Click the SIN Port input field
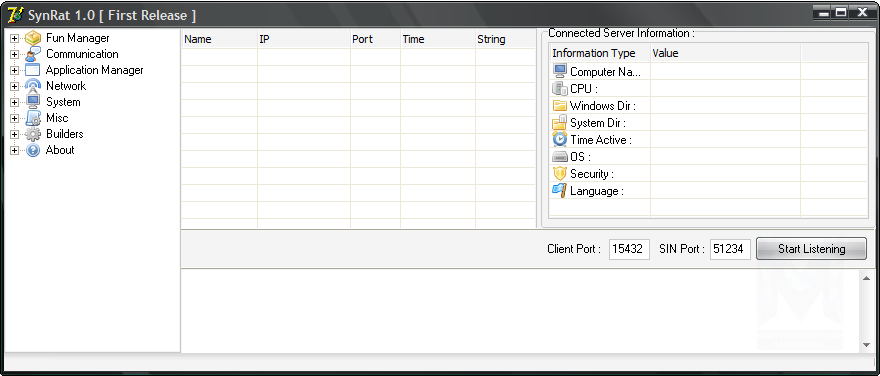Image resolution: width=880 pixels, height=376 pixels. 730,249
